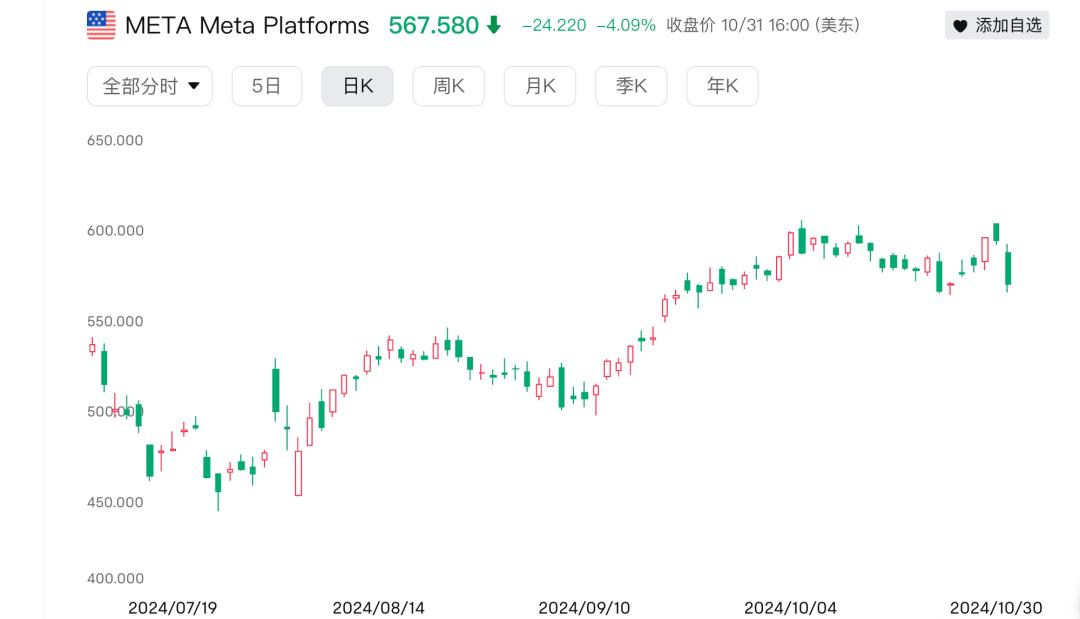Click the -4.09% change percentage
1080x619 pixels.
(x=626, y=25)
